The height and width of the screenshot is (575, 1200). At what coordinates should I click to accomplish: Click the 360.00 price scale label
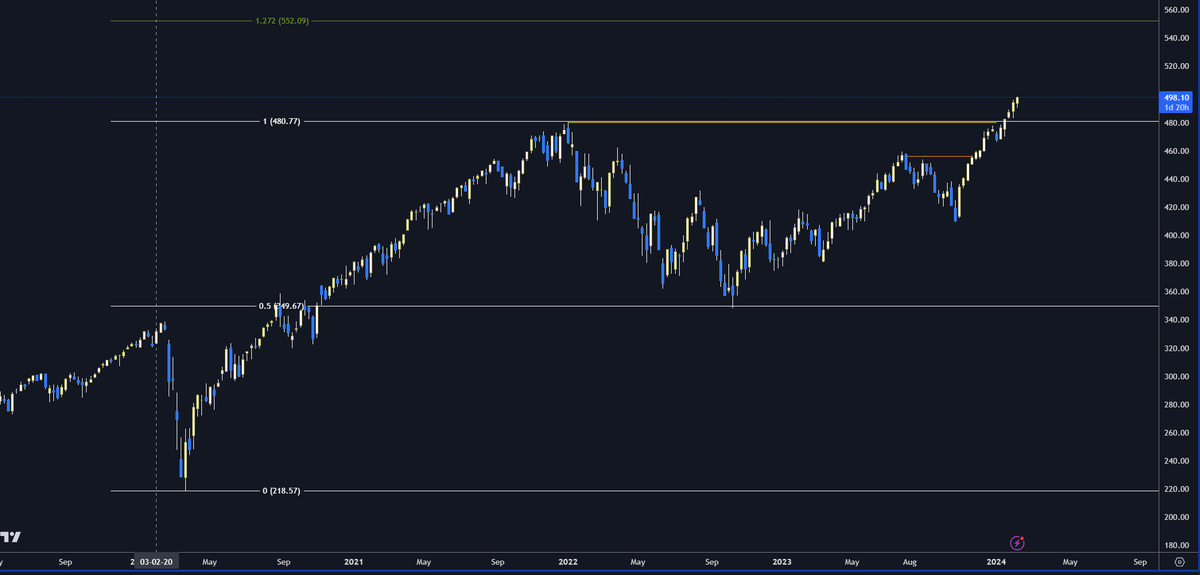point(1175,292)
